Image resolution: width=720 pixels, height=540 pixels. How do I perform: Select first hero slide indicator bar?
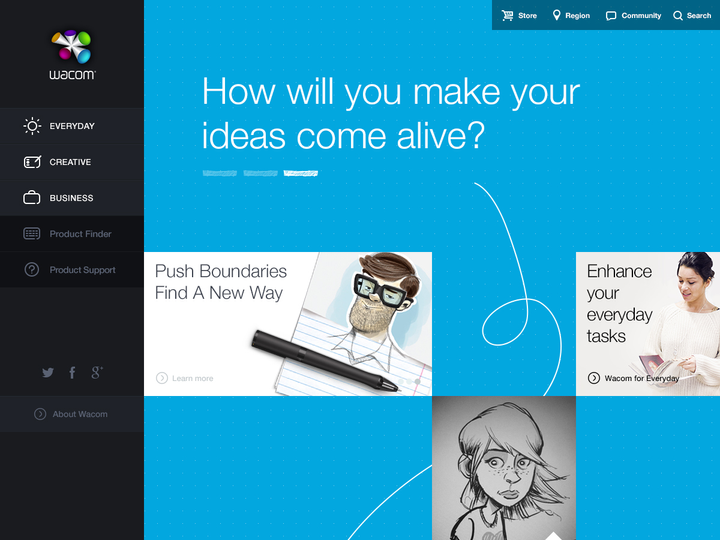coord(220,173)
